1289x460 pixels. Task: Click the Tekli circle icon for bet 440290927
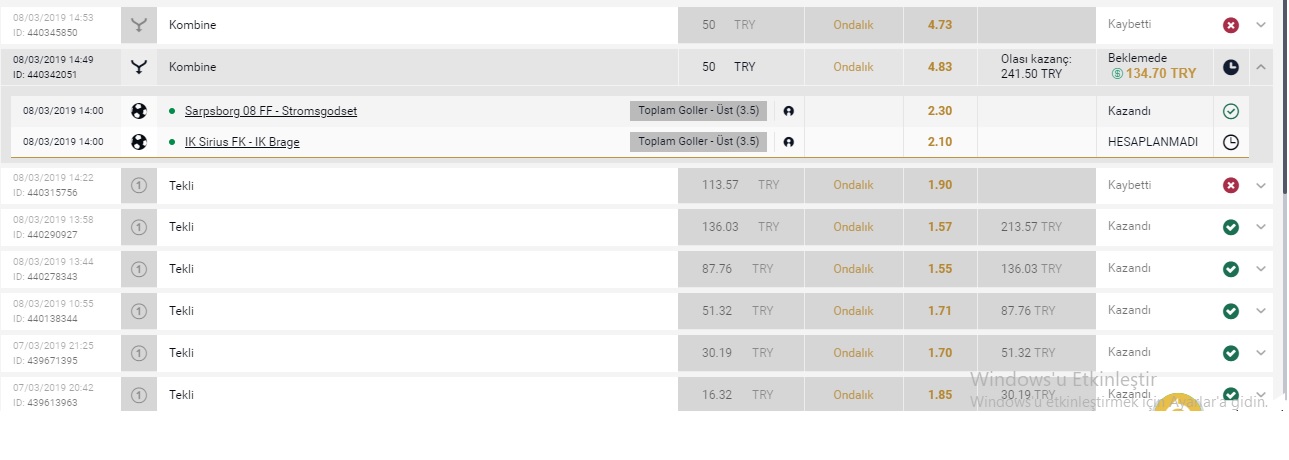click(139, 227)
